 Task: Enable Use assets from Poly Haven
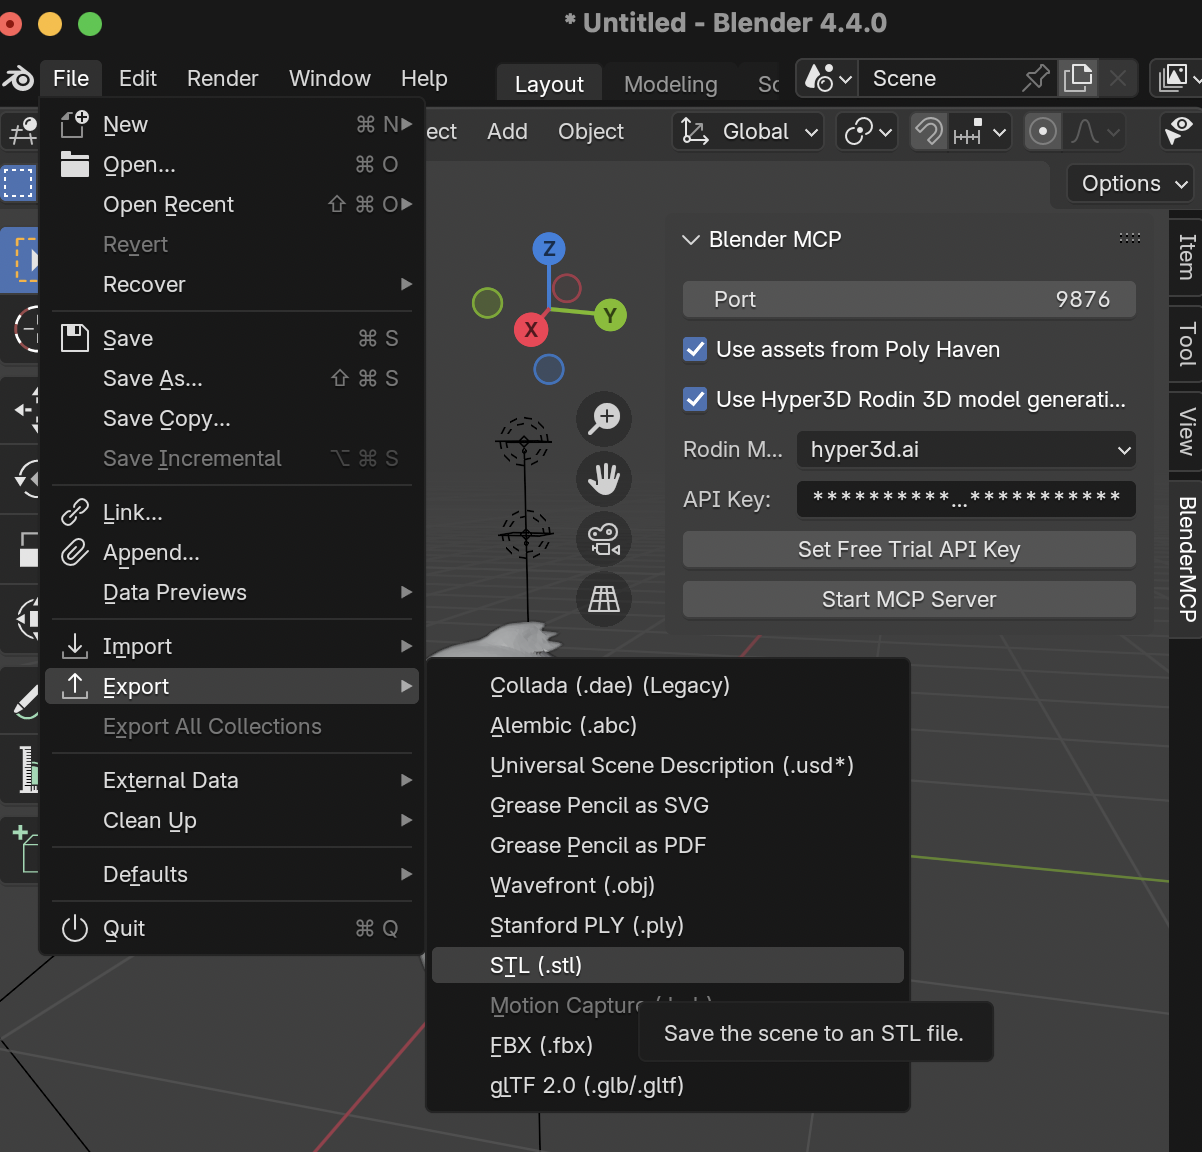click(695, 350)
